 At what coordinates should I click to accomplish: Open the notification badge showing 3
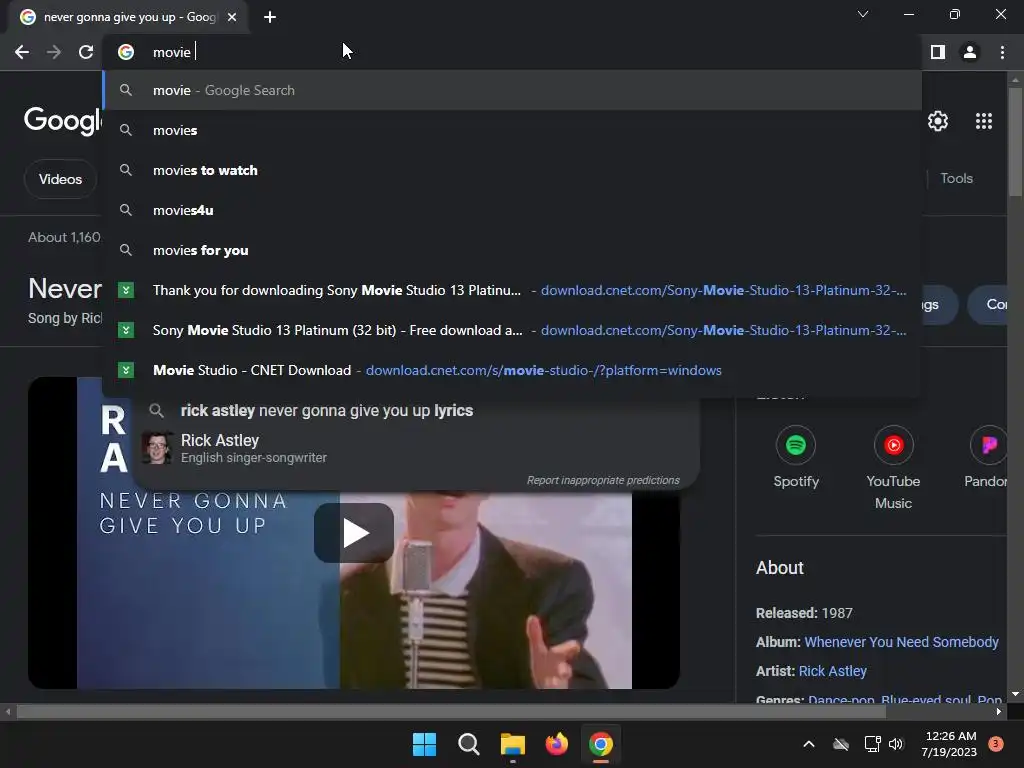996,743
